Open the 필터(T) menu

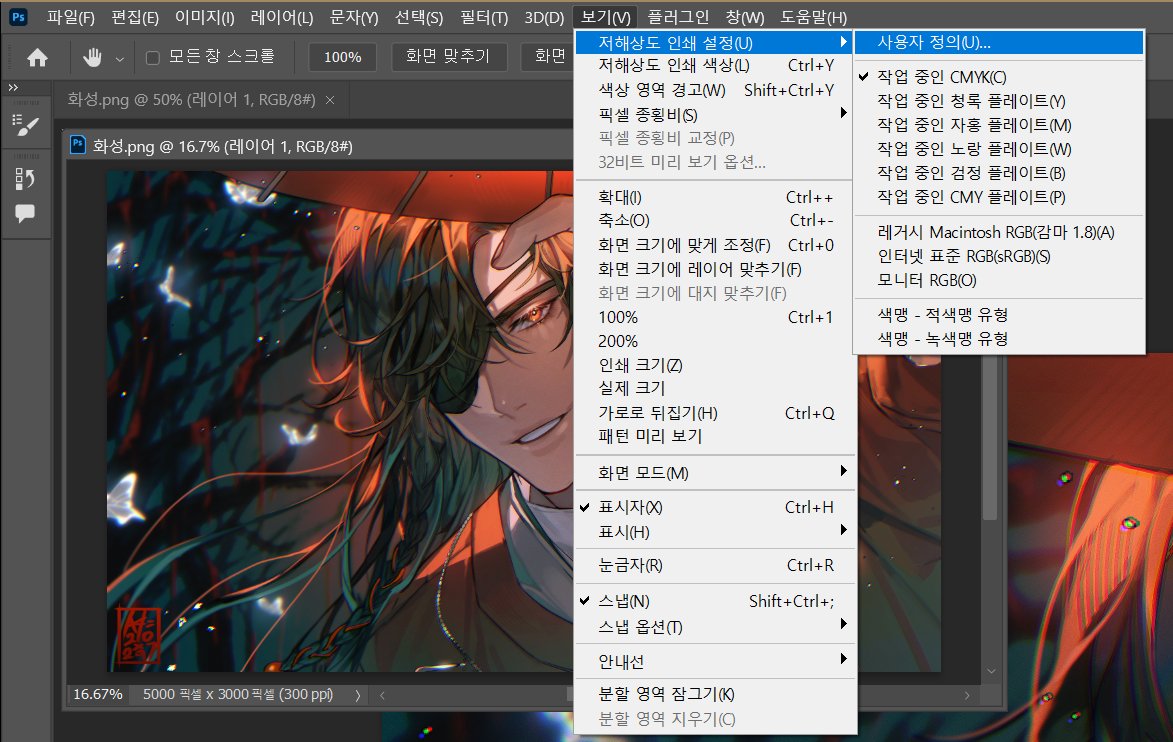coord(483,17)
